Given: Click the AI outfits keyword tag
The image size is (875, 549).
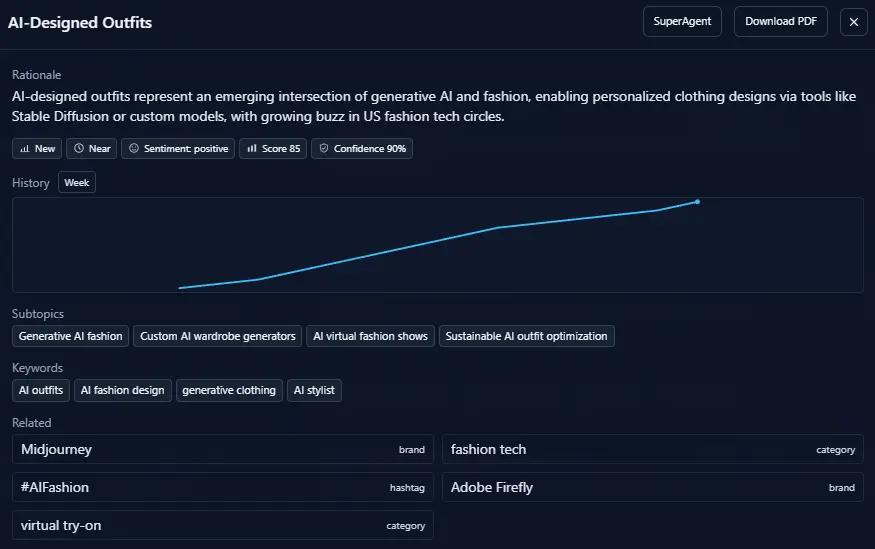Looking at the screenshot, I should tap(41, 390).
